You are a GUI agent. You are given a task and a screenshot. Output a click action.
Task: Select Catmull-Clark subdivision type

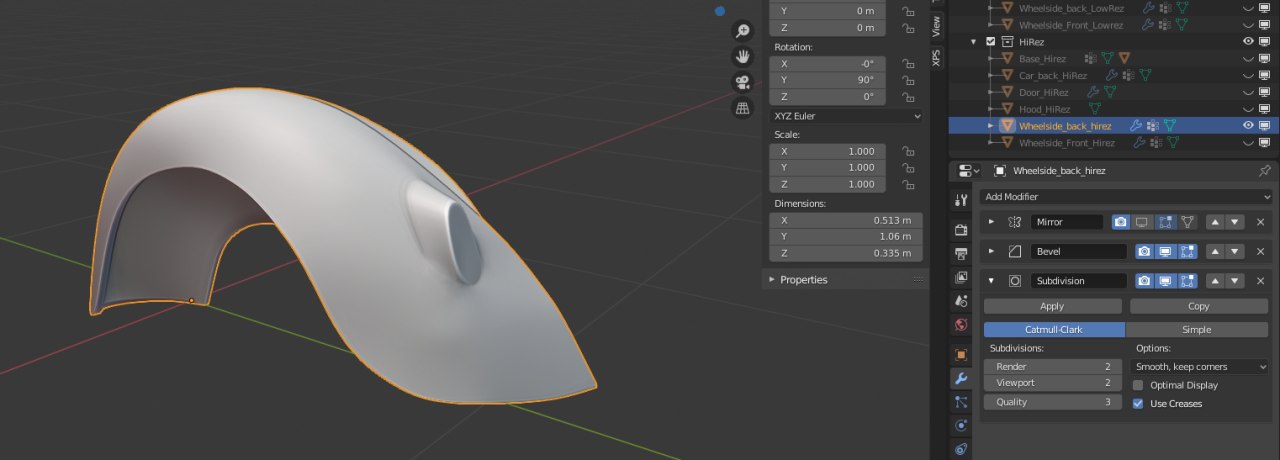(x=1054, y=330)
